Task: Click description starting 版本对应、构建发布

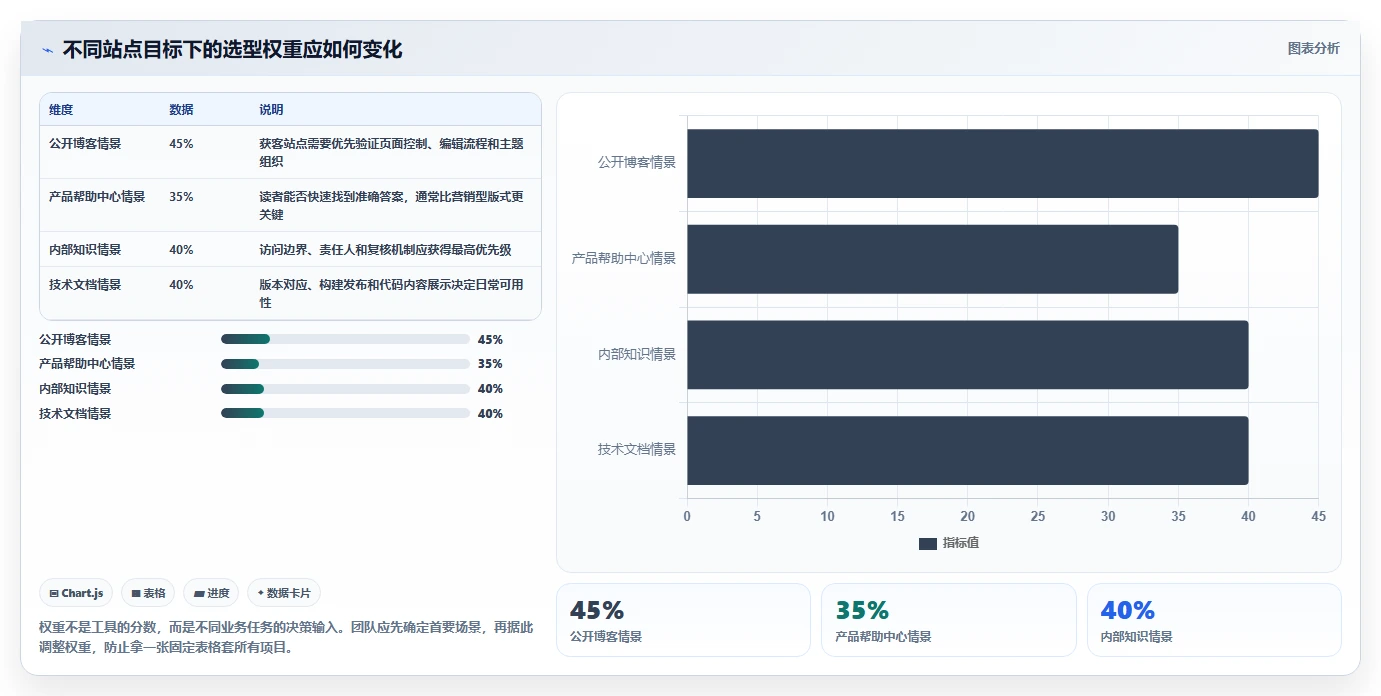Action: point(391,293)
